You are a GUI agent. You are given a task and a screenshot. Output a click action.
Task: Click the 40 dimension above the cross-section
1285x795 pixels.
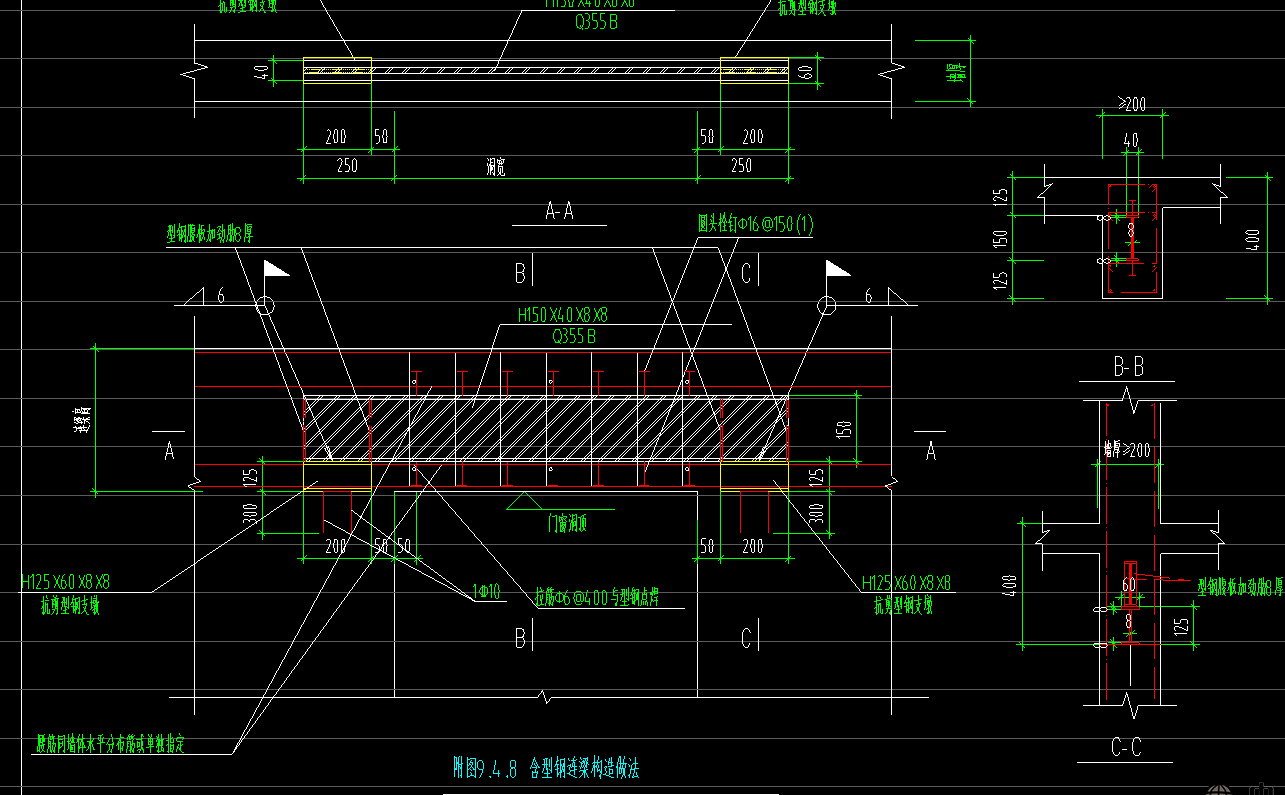pyautogui.click(x=1131, y=141)
